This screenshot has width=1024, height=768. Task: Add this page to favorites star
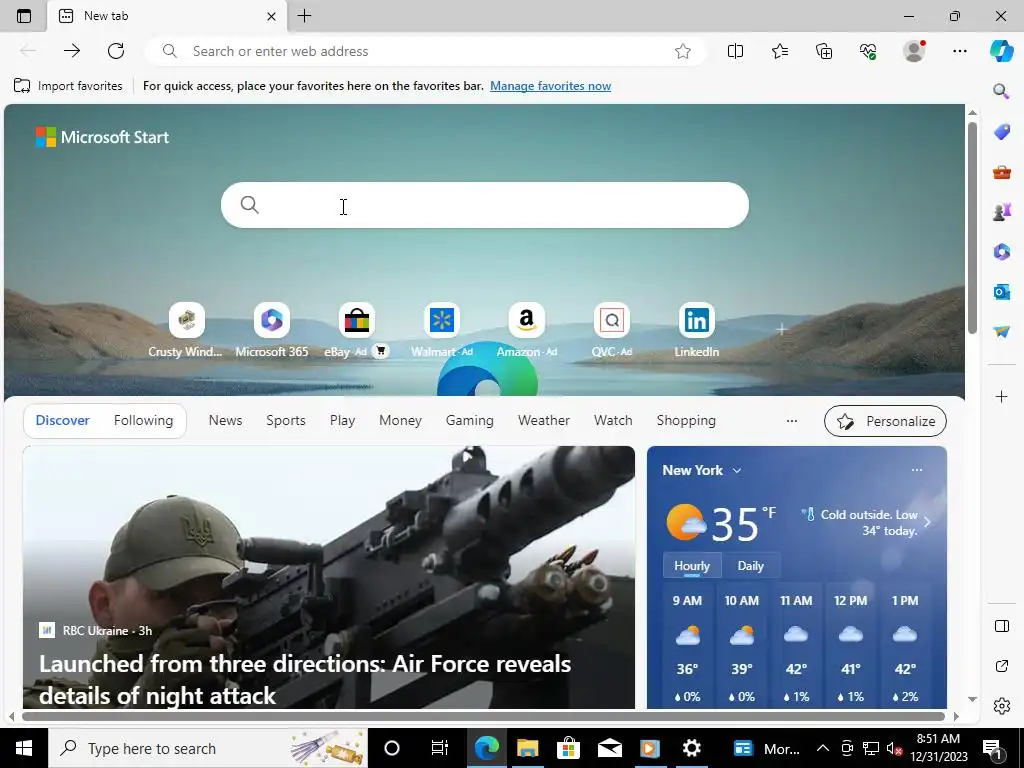tap(682, 51)
